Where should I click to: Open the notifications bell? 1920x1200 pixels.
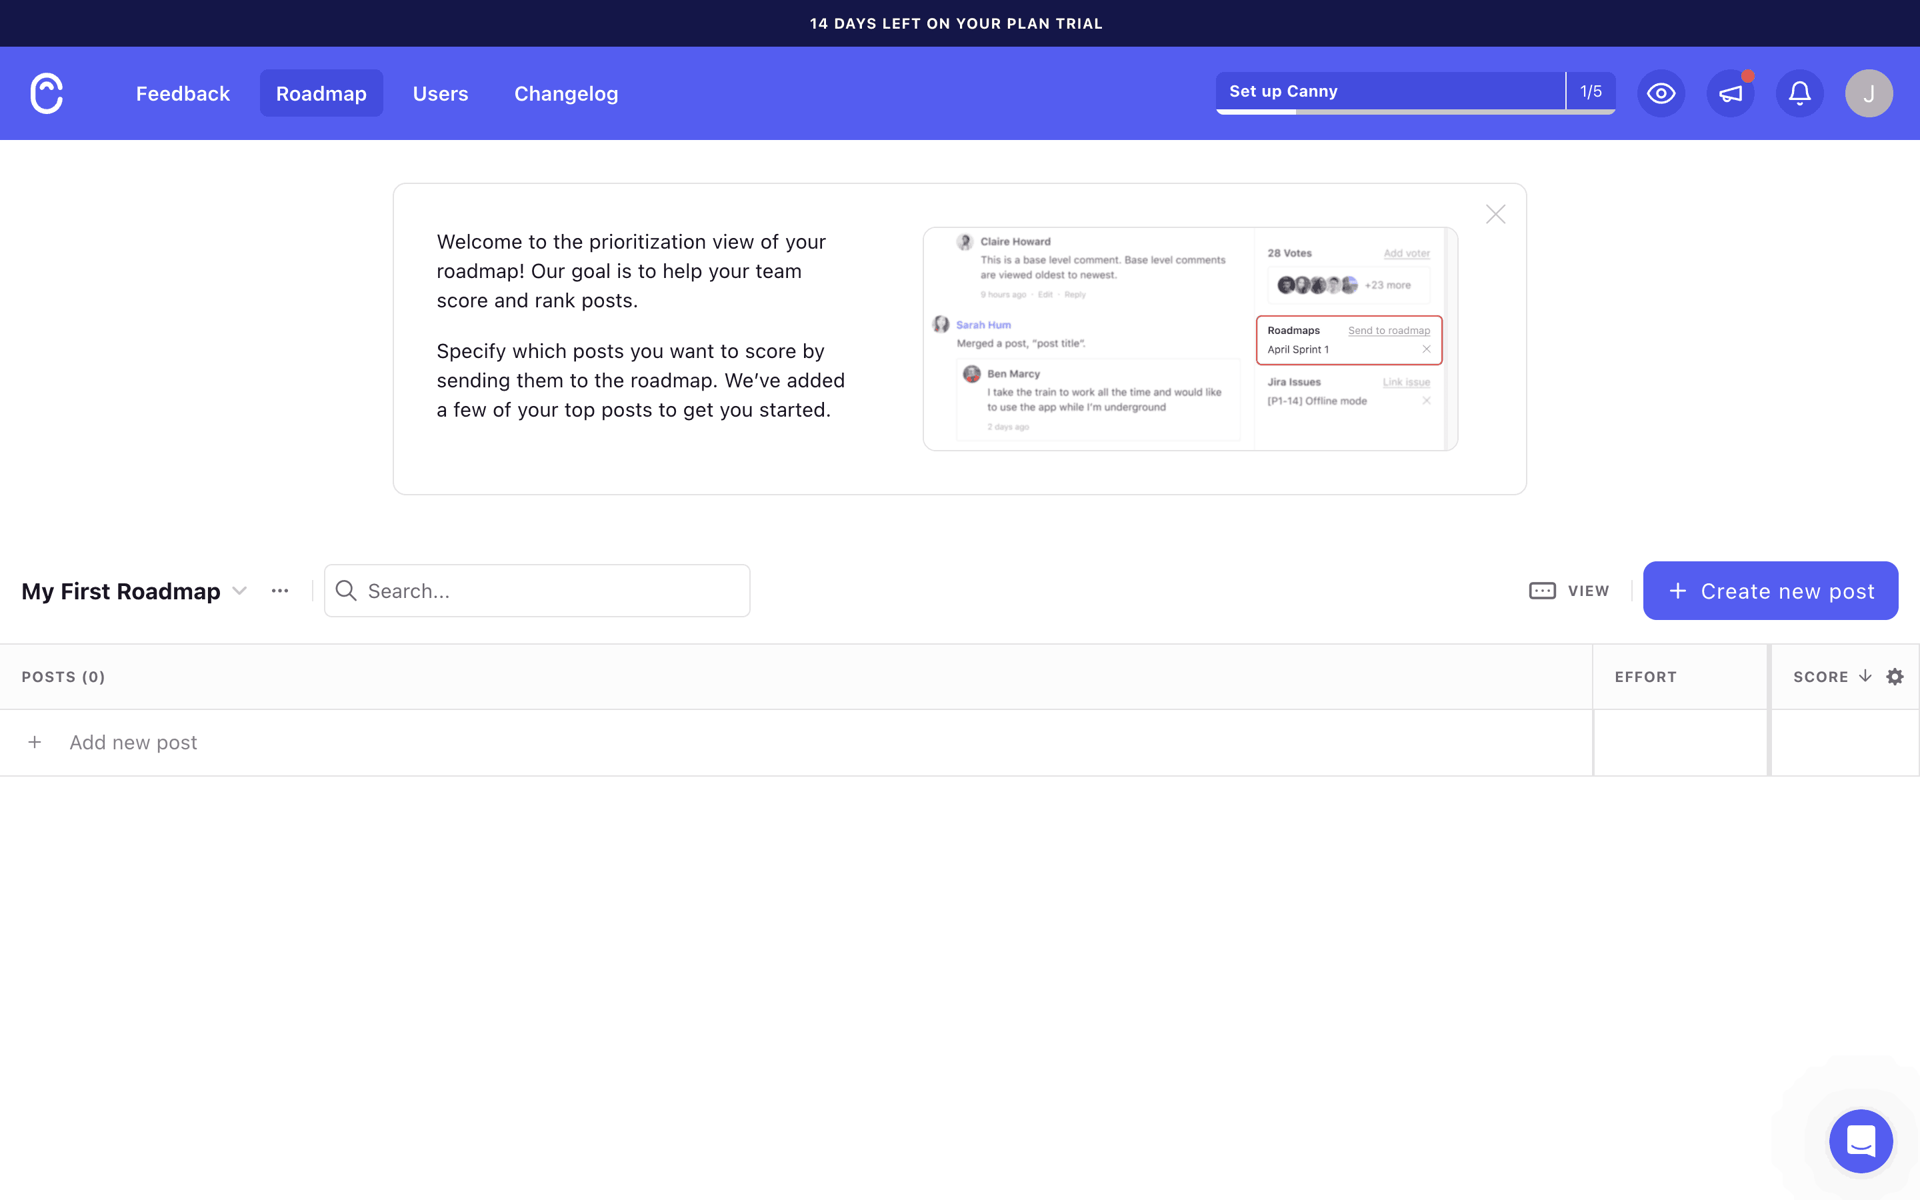click(x=1799, y=93)
